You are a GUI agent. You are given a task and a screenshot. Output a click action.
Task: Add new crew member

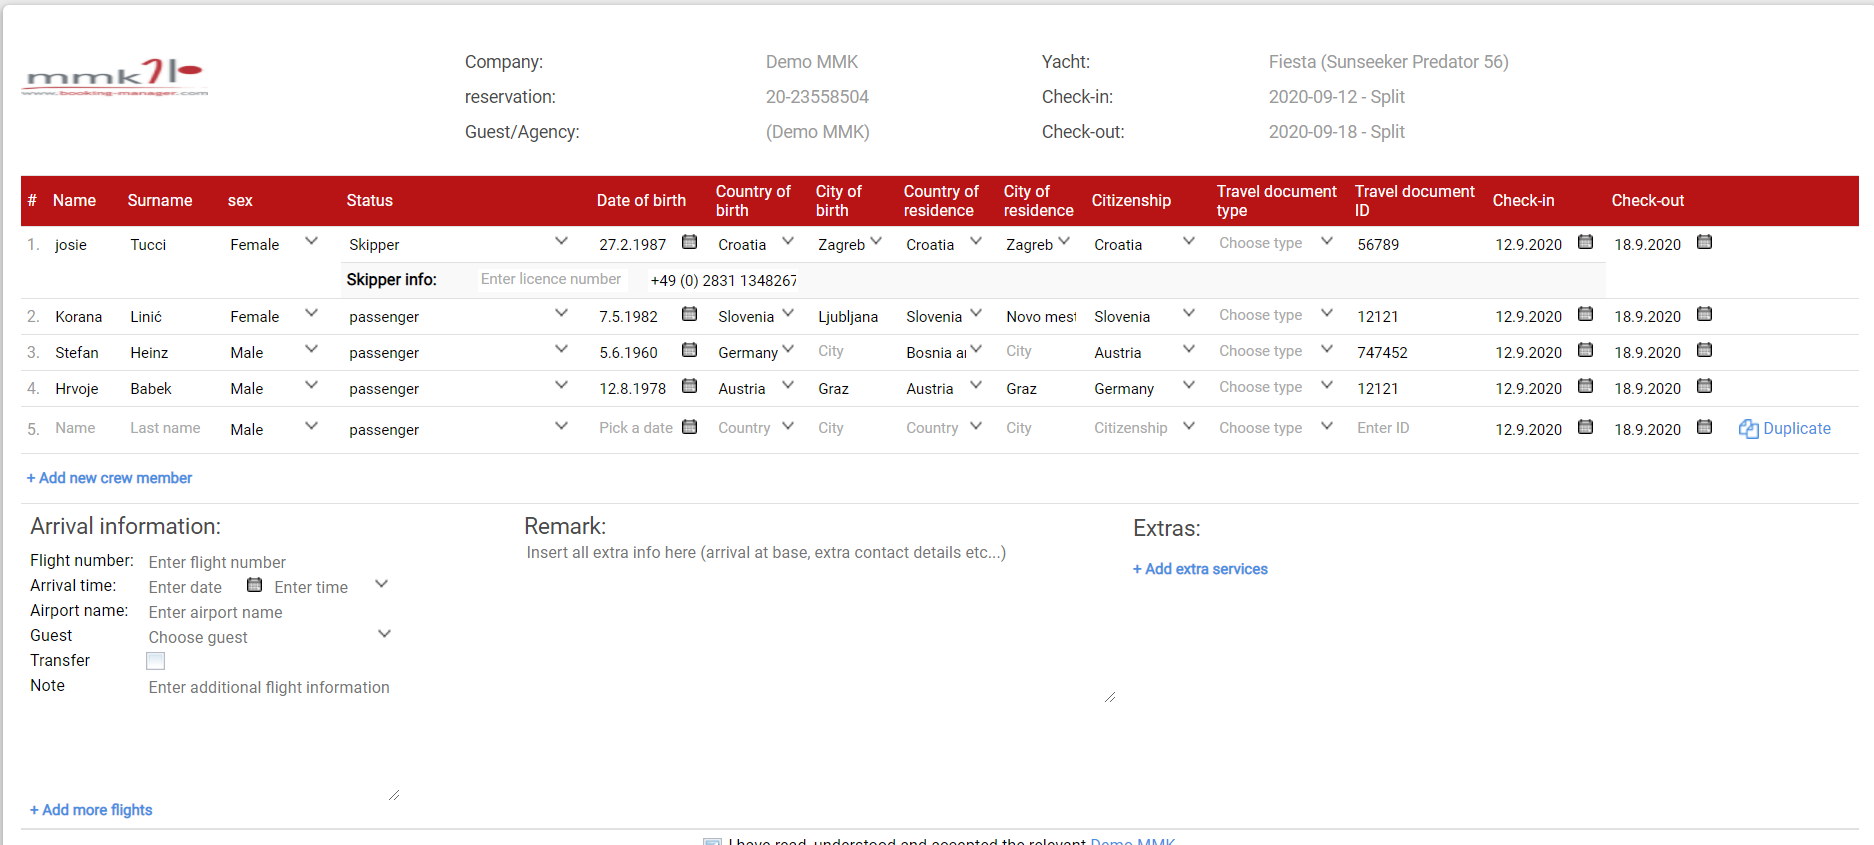click(109, 478)
